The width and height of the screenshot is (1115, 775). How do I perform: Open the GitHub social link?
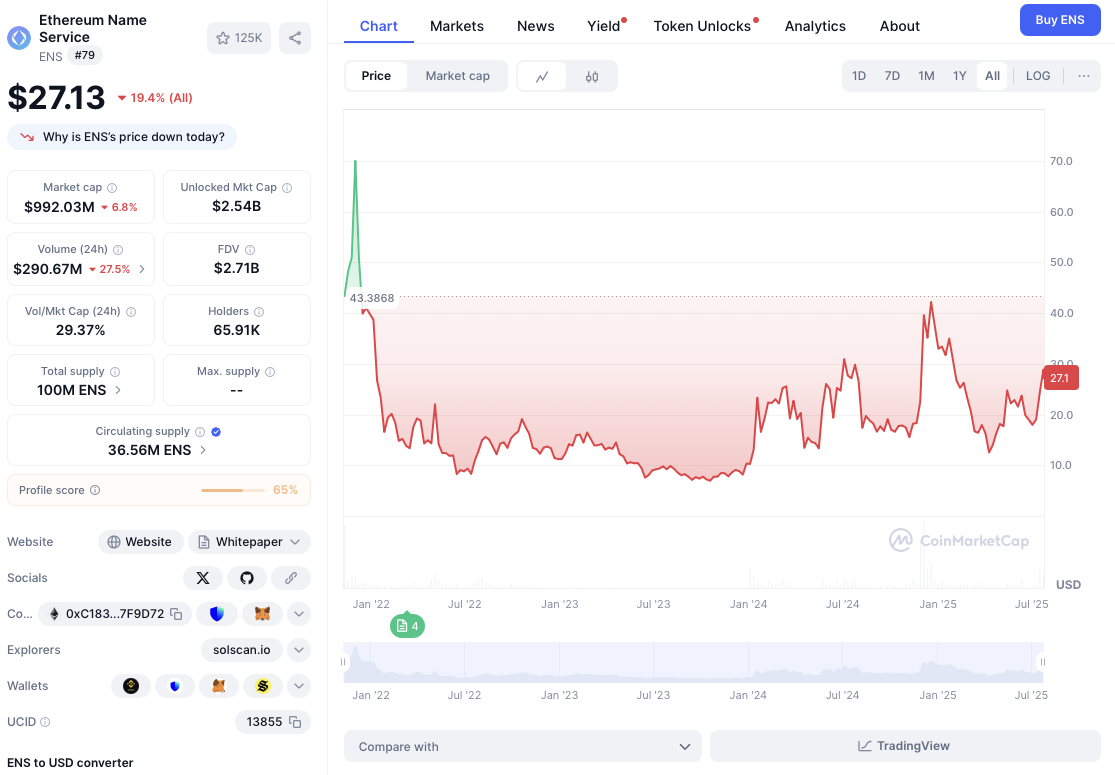click(247, 578)
